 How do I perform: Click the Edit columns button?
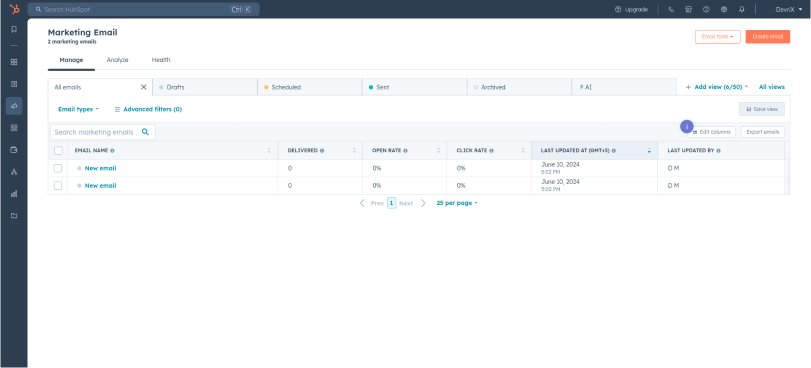(x=712, y=132)
